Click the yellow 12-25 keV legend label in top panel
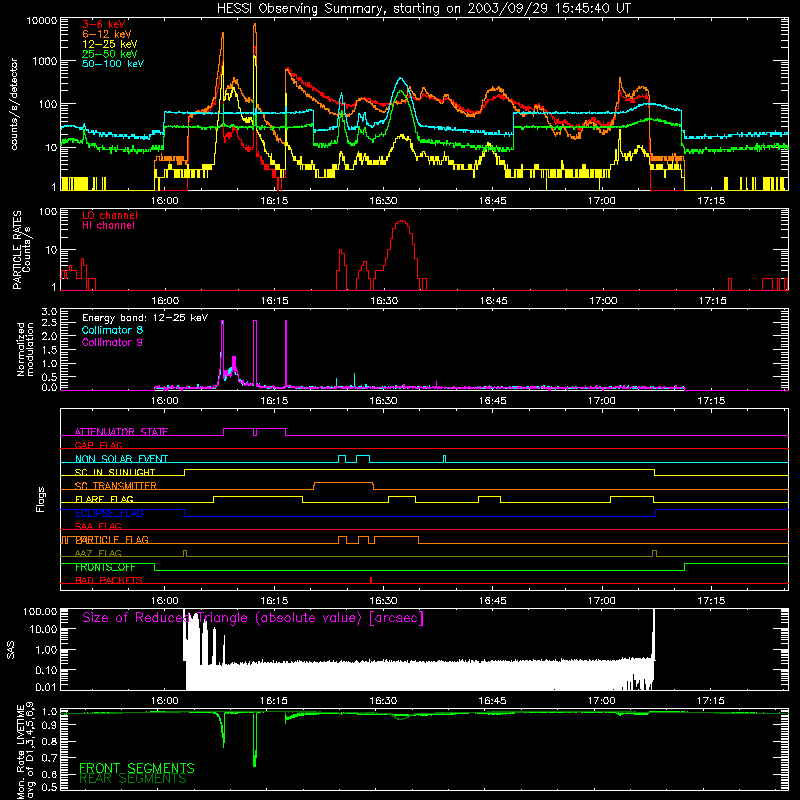The image size is (800, 800). [110, 44]
